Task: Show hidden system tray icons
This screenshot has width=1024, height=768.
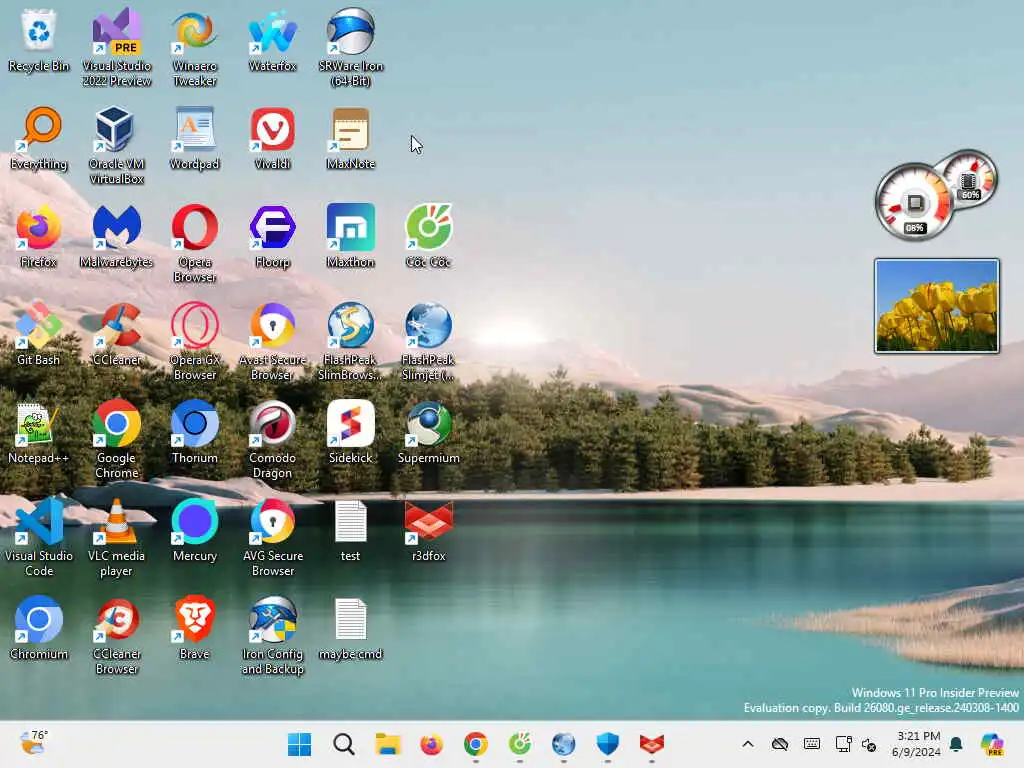Action: click(x=748, y=744)
